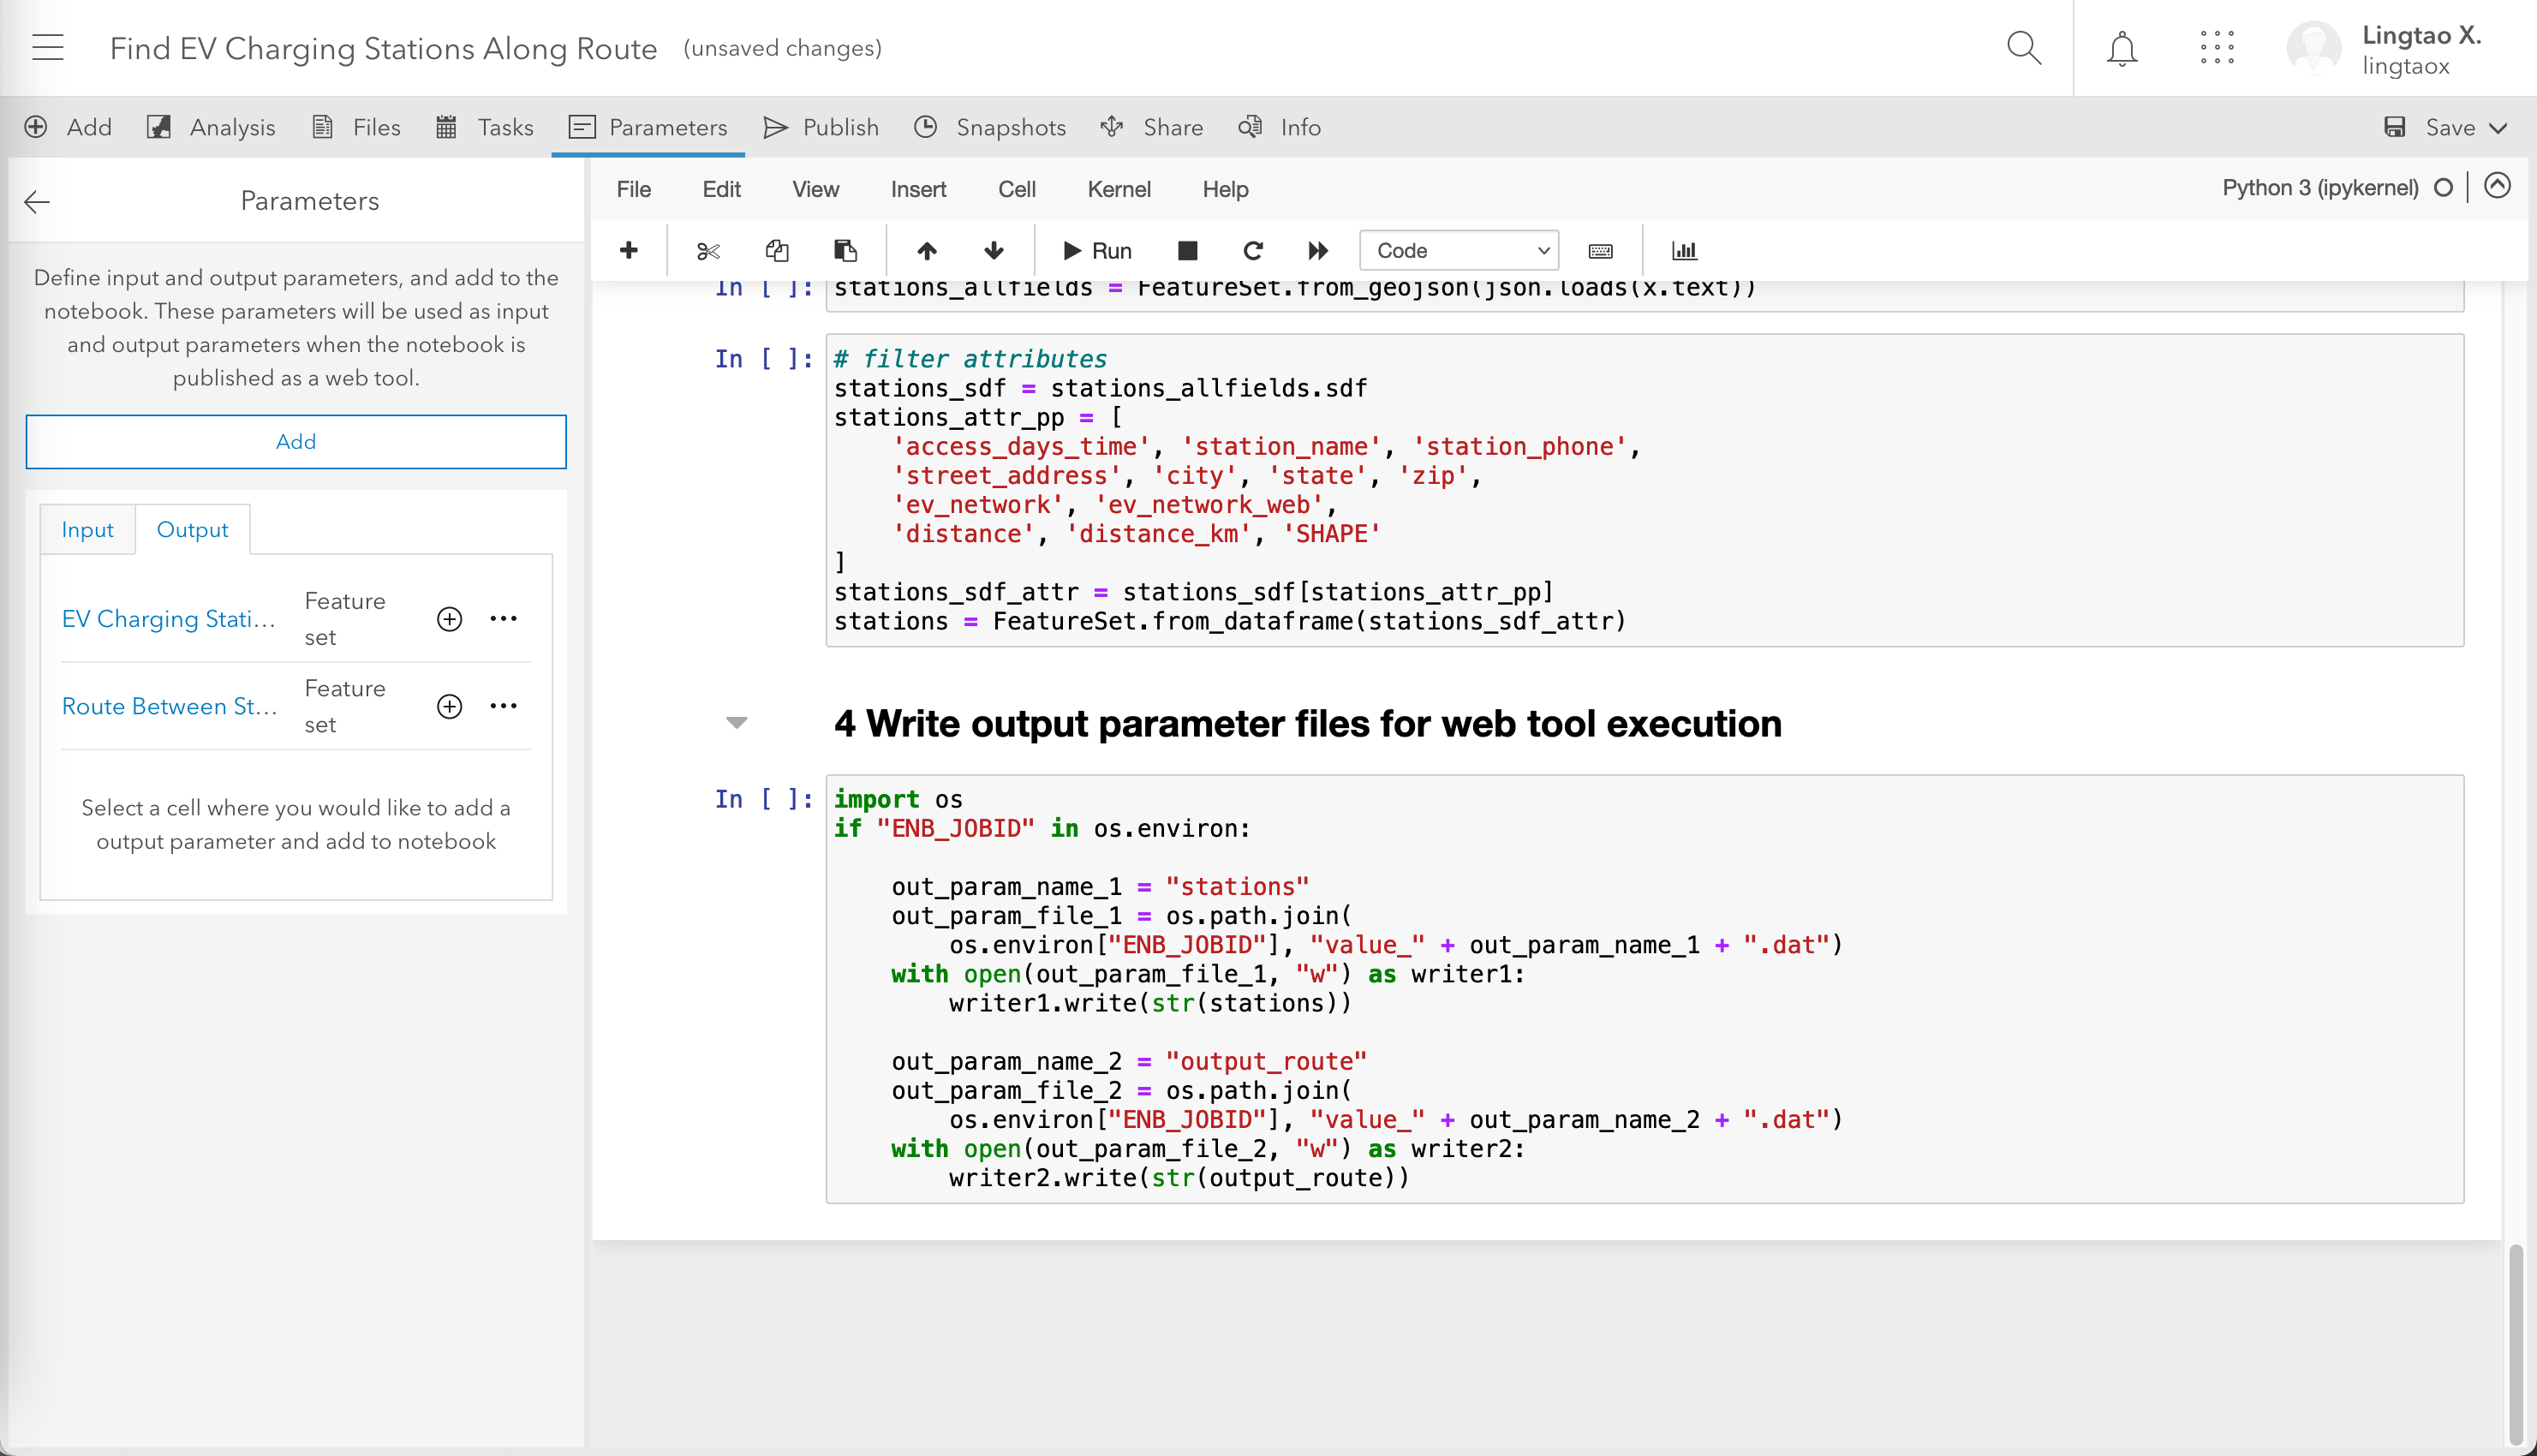The height and width of the screenshot is (1456, 2537).
Task: Run the selected cell
Action: (1096, 250)
